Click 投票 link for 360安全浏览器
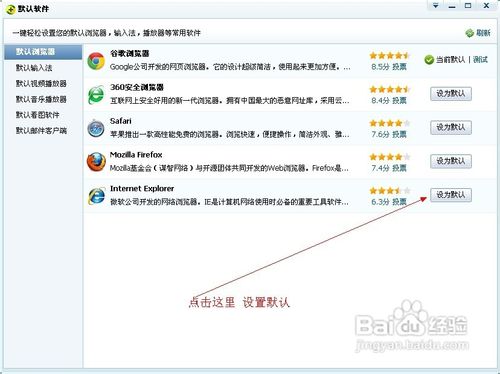This screenshot has height=374, width=500. coord(399,100)
